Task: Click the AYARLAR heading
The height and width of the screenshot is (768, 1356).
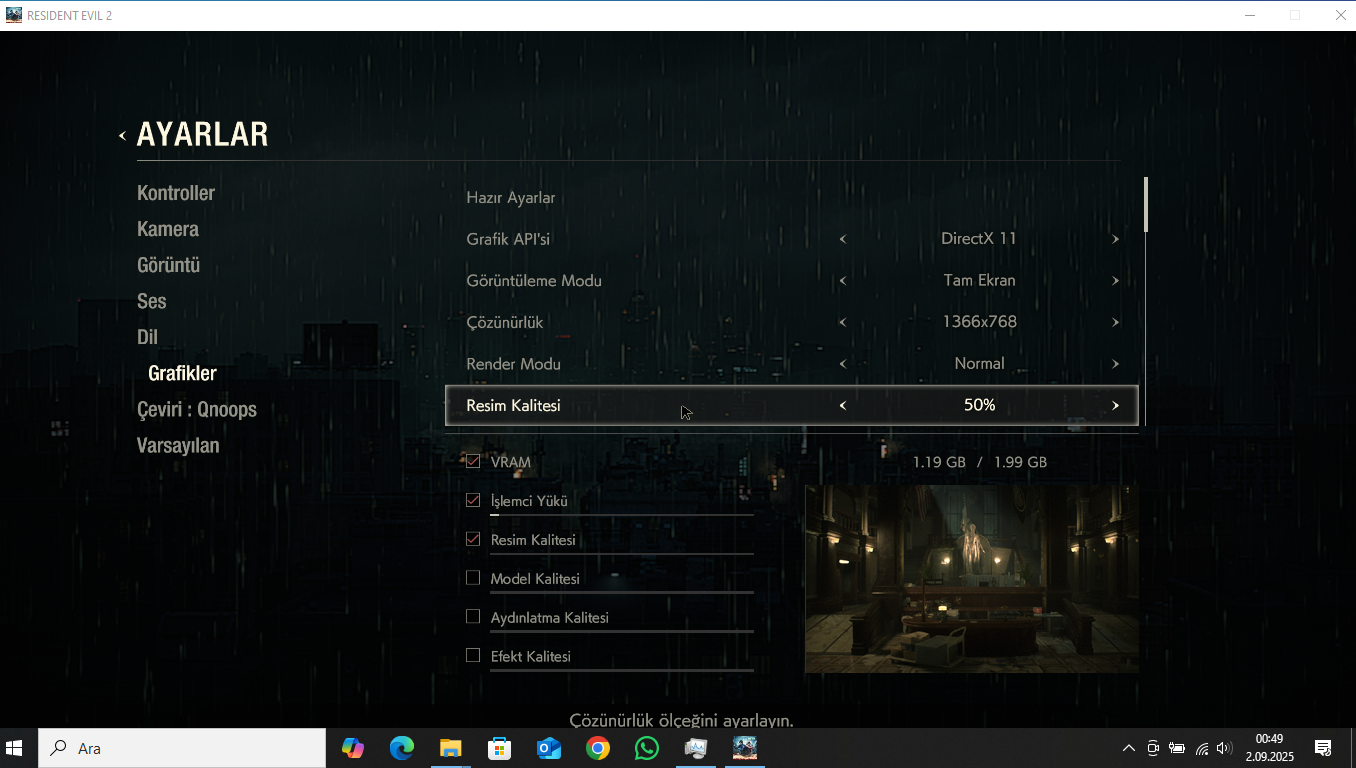Action: [x=203, y=134]
